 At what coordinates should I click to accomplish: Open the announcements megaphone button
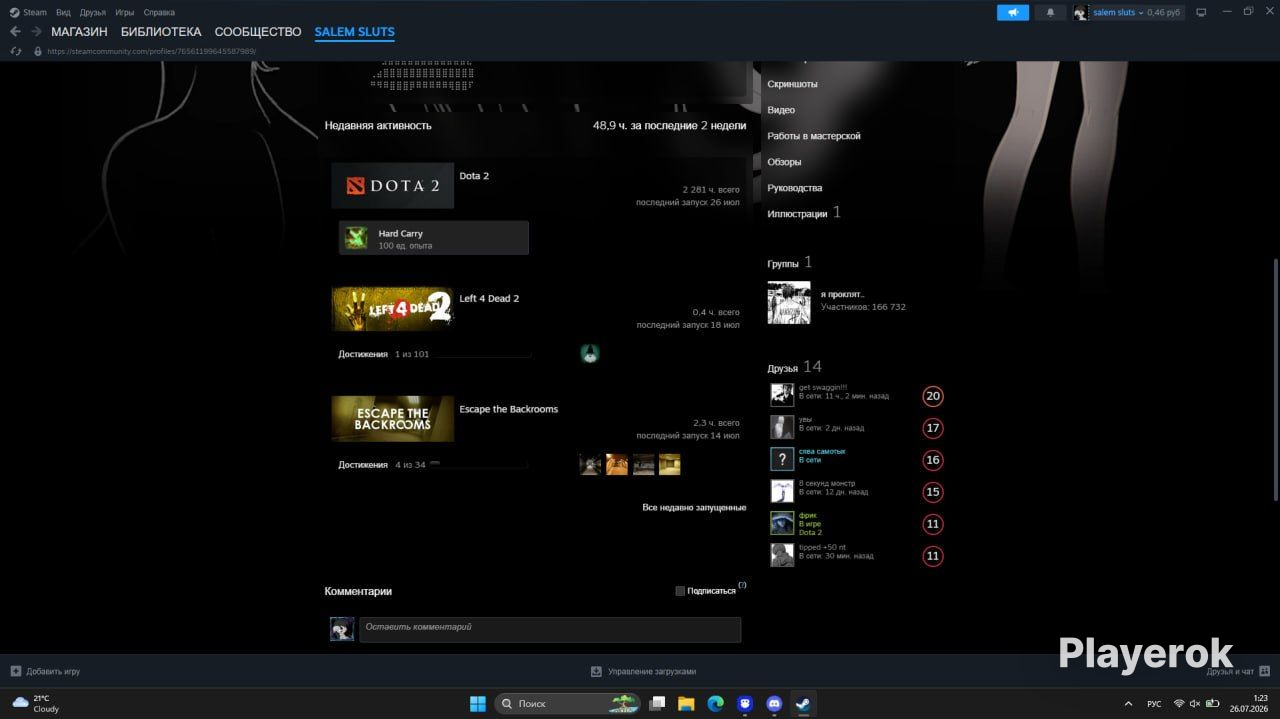tap(1013, 12)
